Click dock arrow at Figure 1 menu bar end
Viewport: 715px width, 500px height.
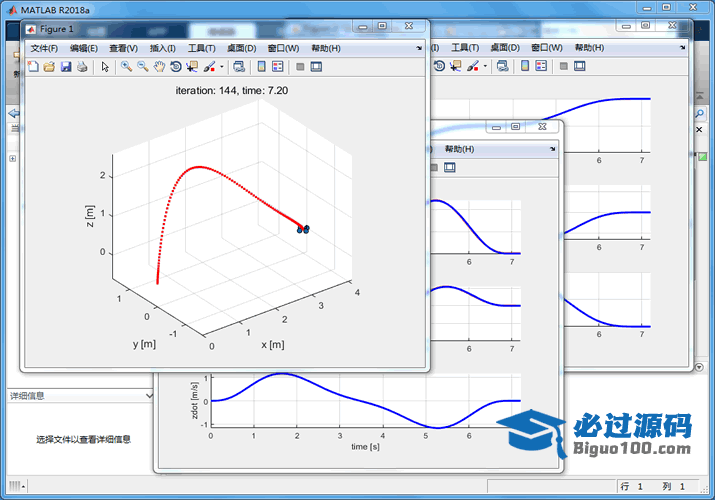419,48
